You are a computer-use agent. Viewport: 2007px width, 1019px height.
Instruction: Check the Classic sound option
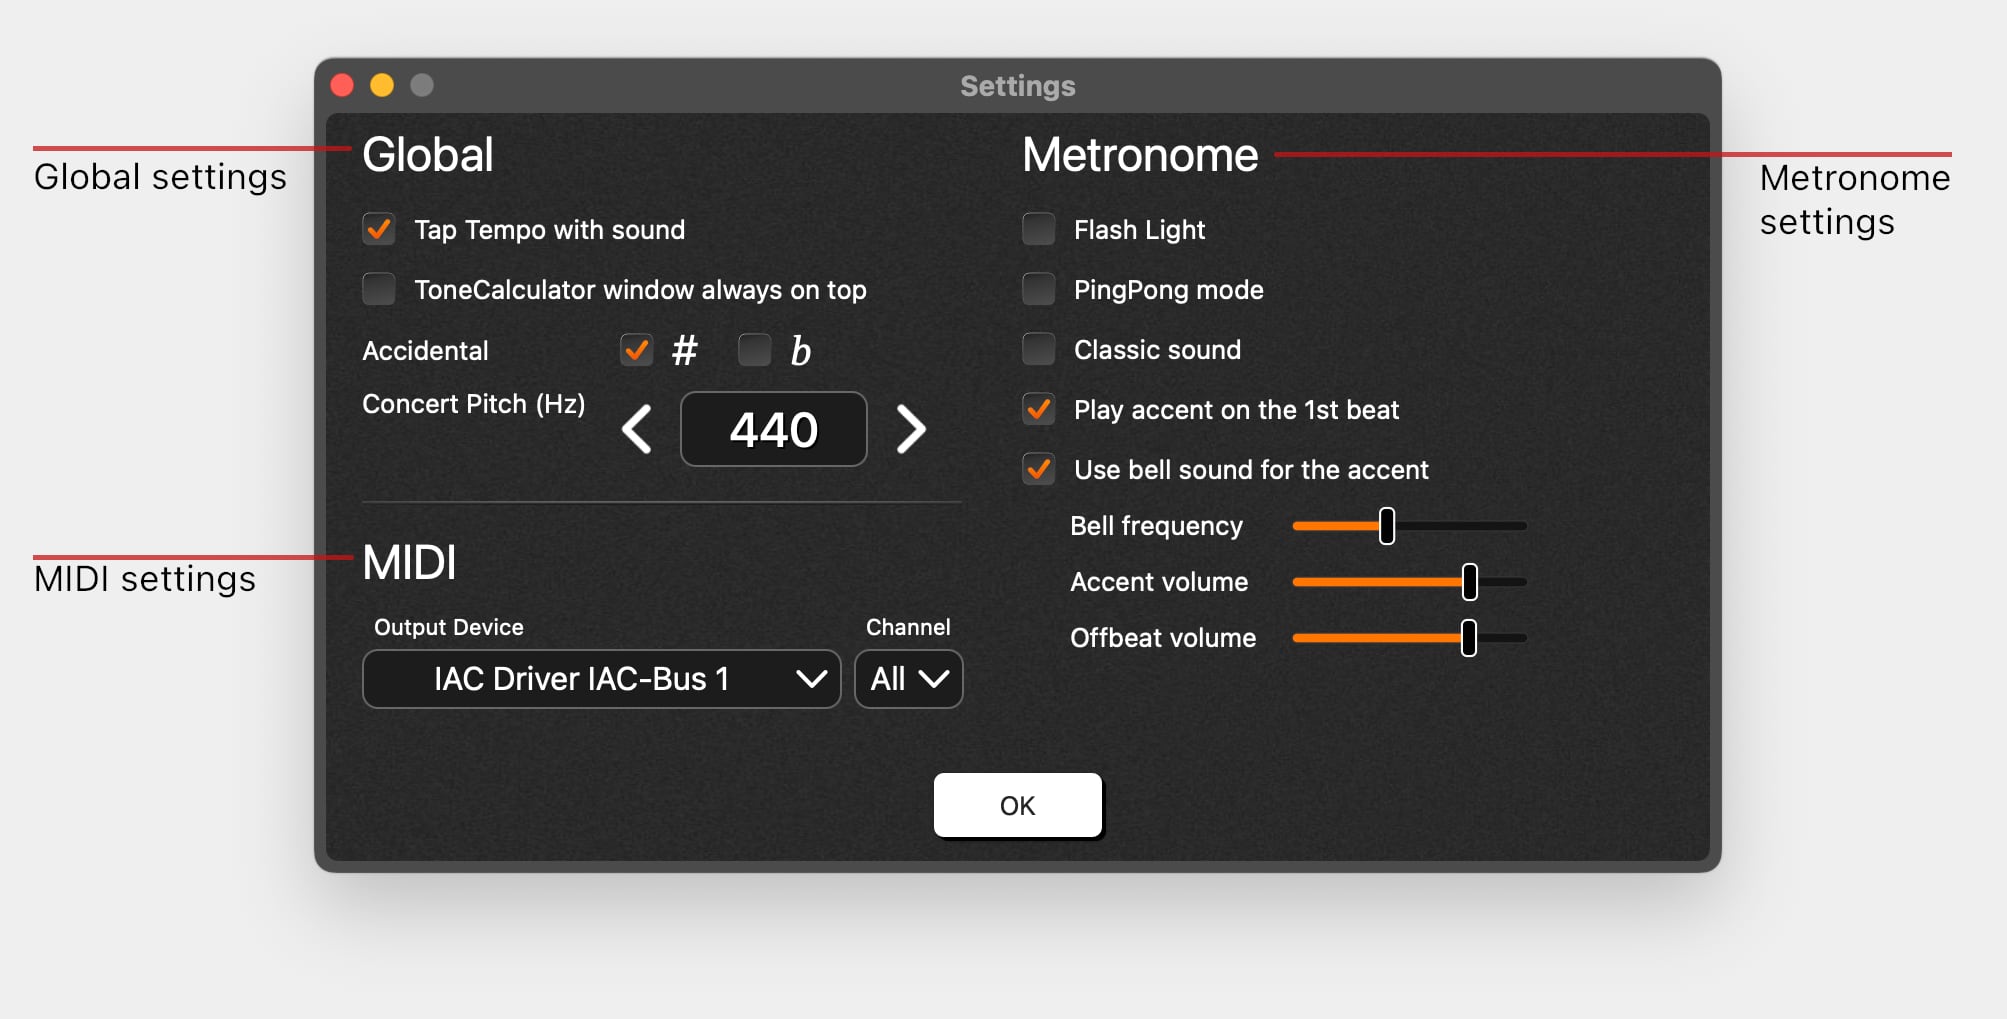pos(1039,349)
